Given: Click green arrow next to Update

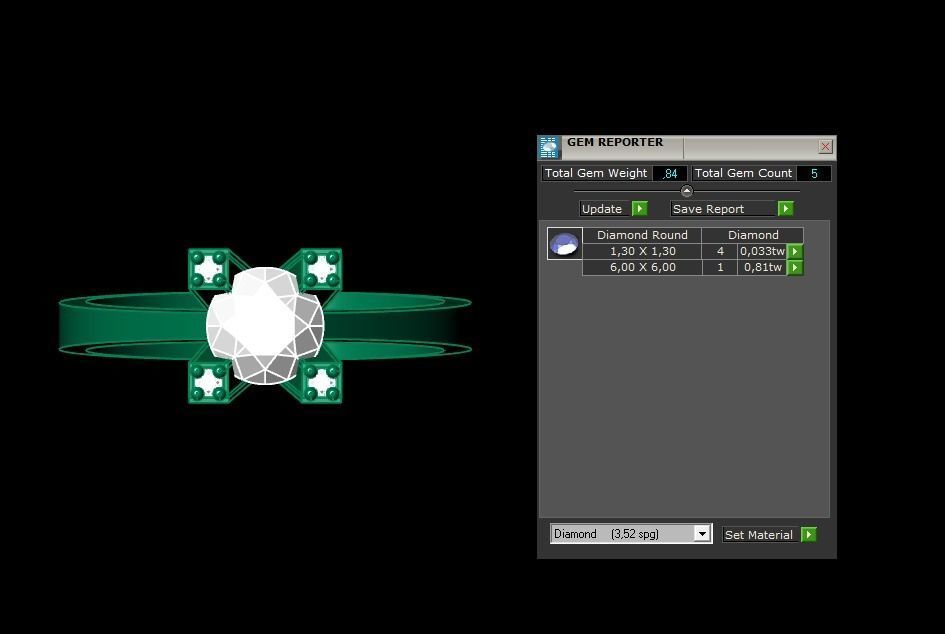Looking at the screenshot, I should pos(639,209).
